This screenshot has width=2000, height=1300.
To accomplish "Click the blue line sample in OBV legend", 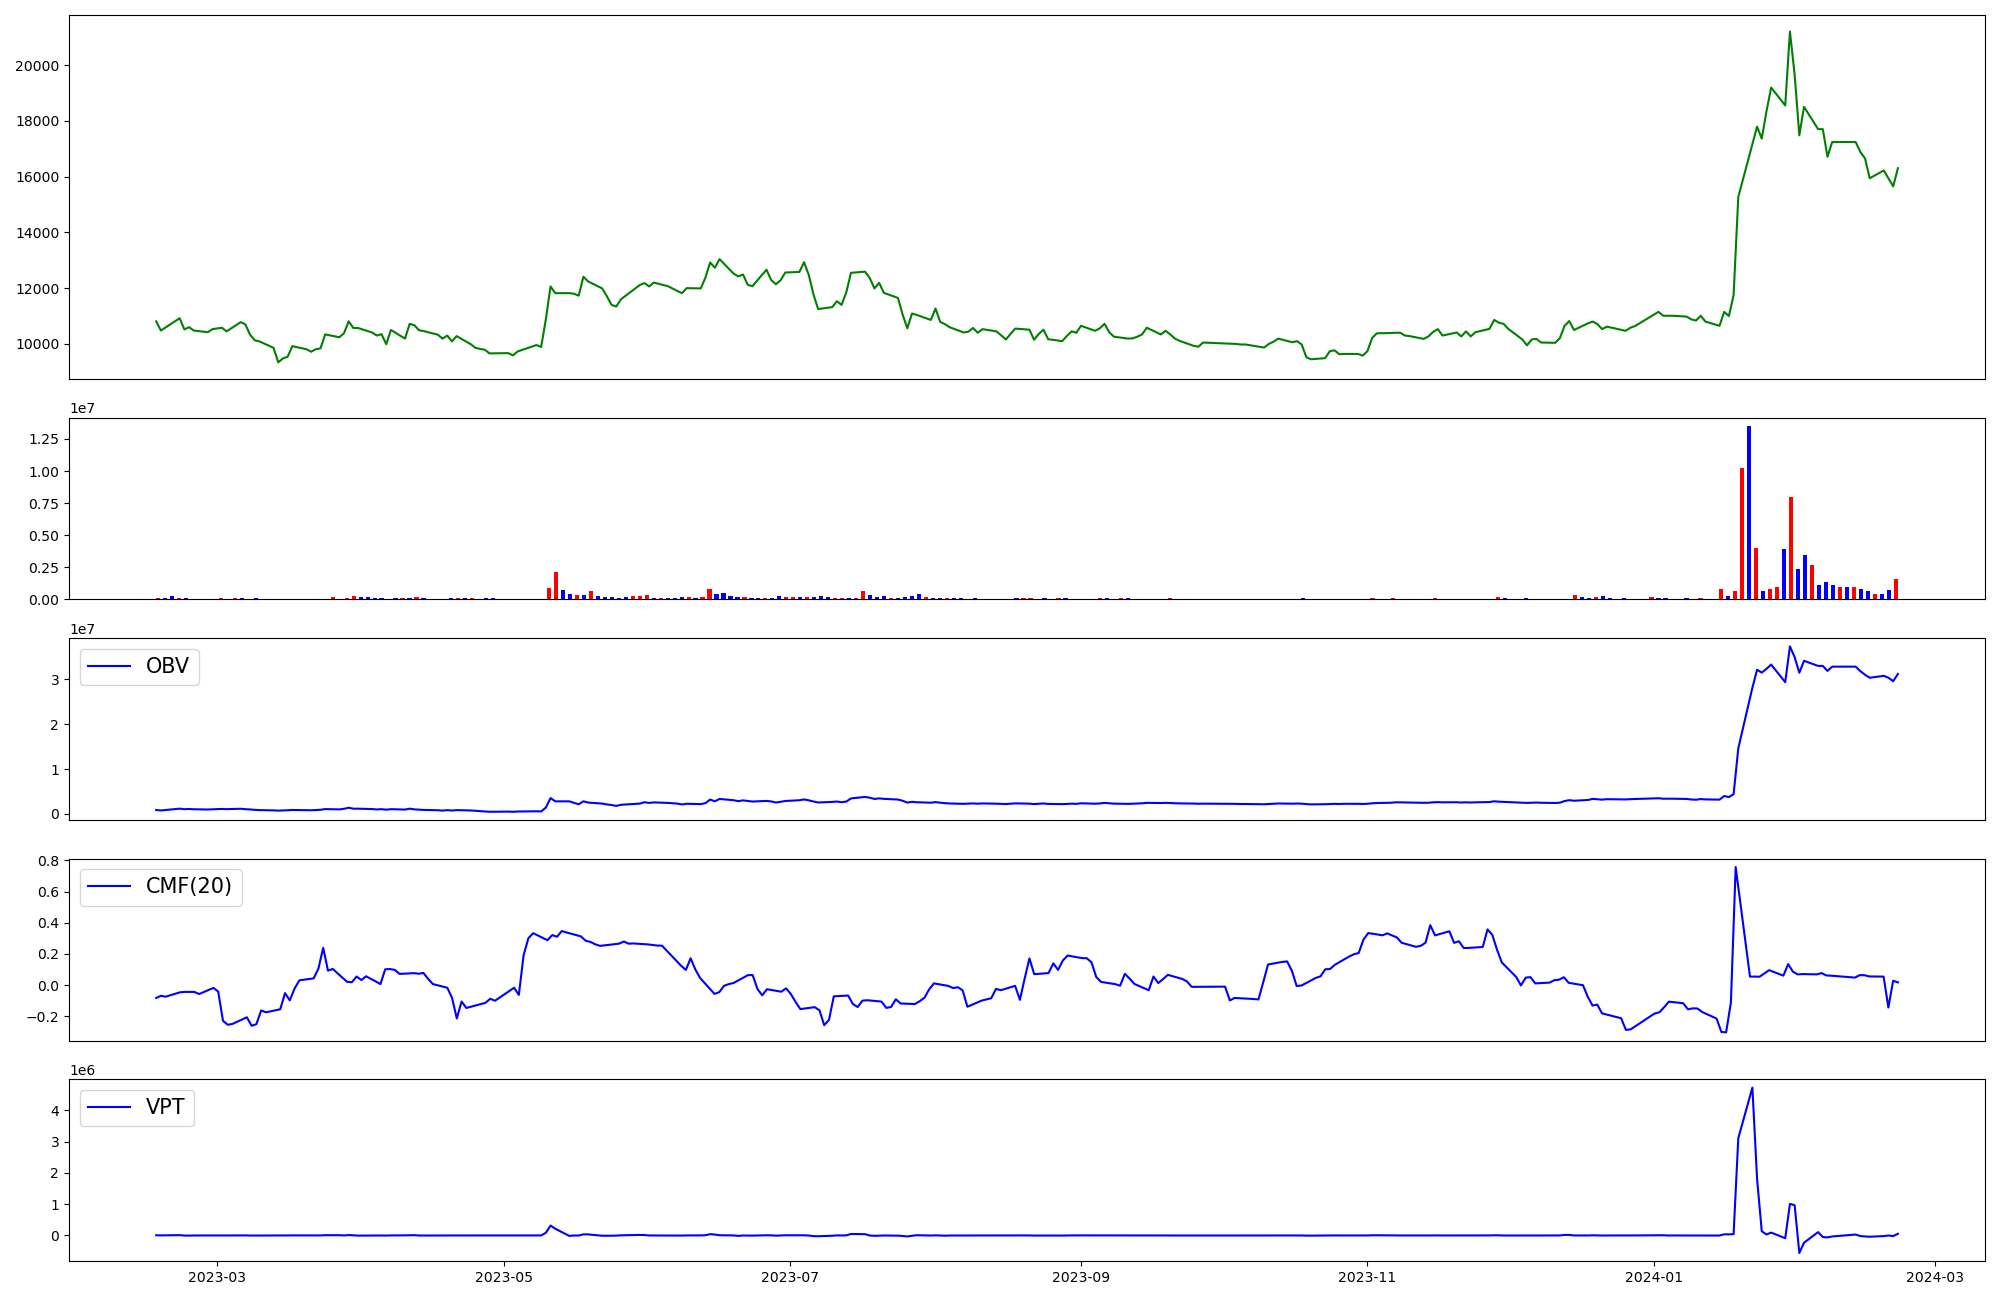I will (x=110, y=666).
